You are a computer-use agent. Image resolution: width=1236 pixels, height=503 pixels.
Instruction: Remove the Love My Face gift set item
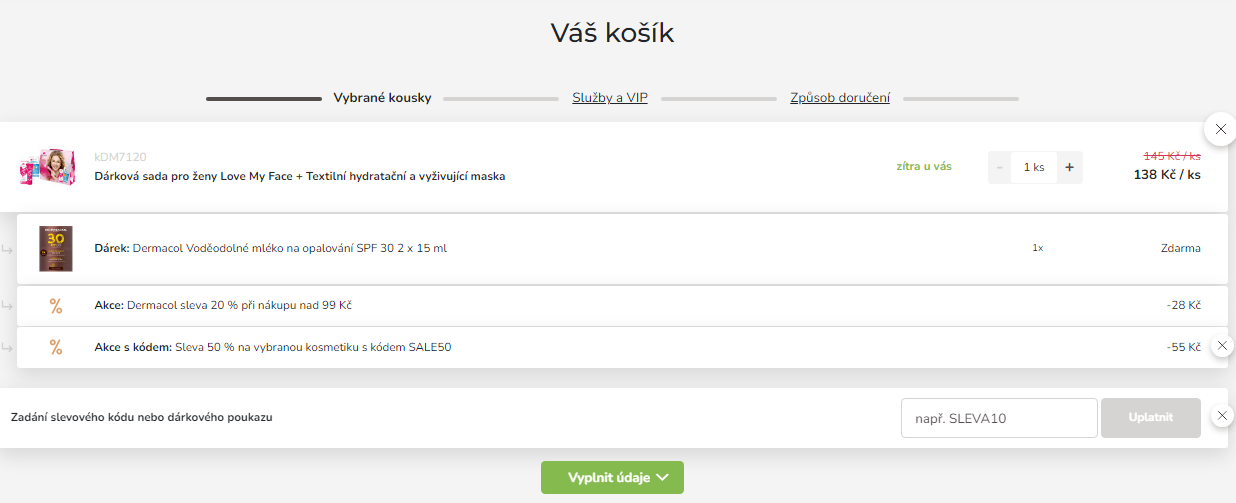click(1220, 129)
